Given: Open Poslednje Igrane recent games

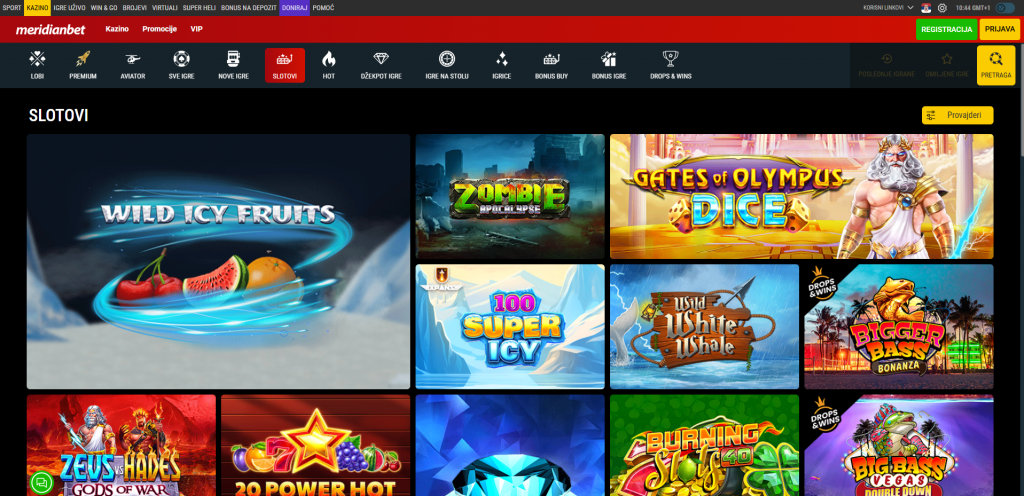Looking at the screenshot, I should pyautogui.click(x=886, y=65).
